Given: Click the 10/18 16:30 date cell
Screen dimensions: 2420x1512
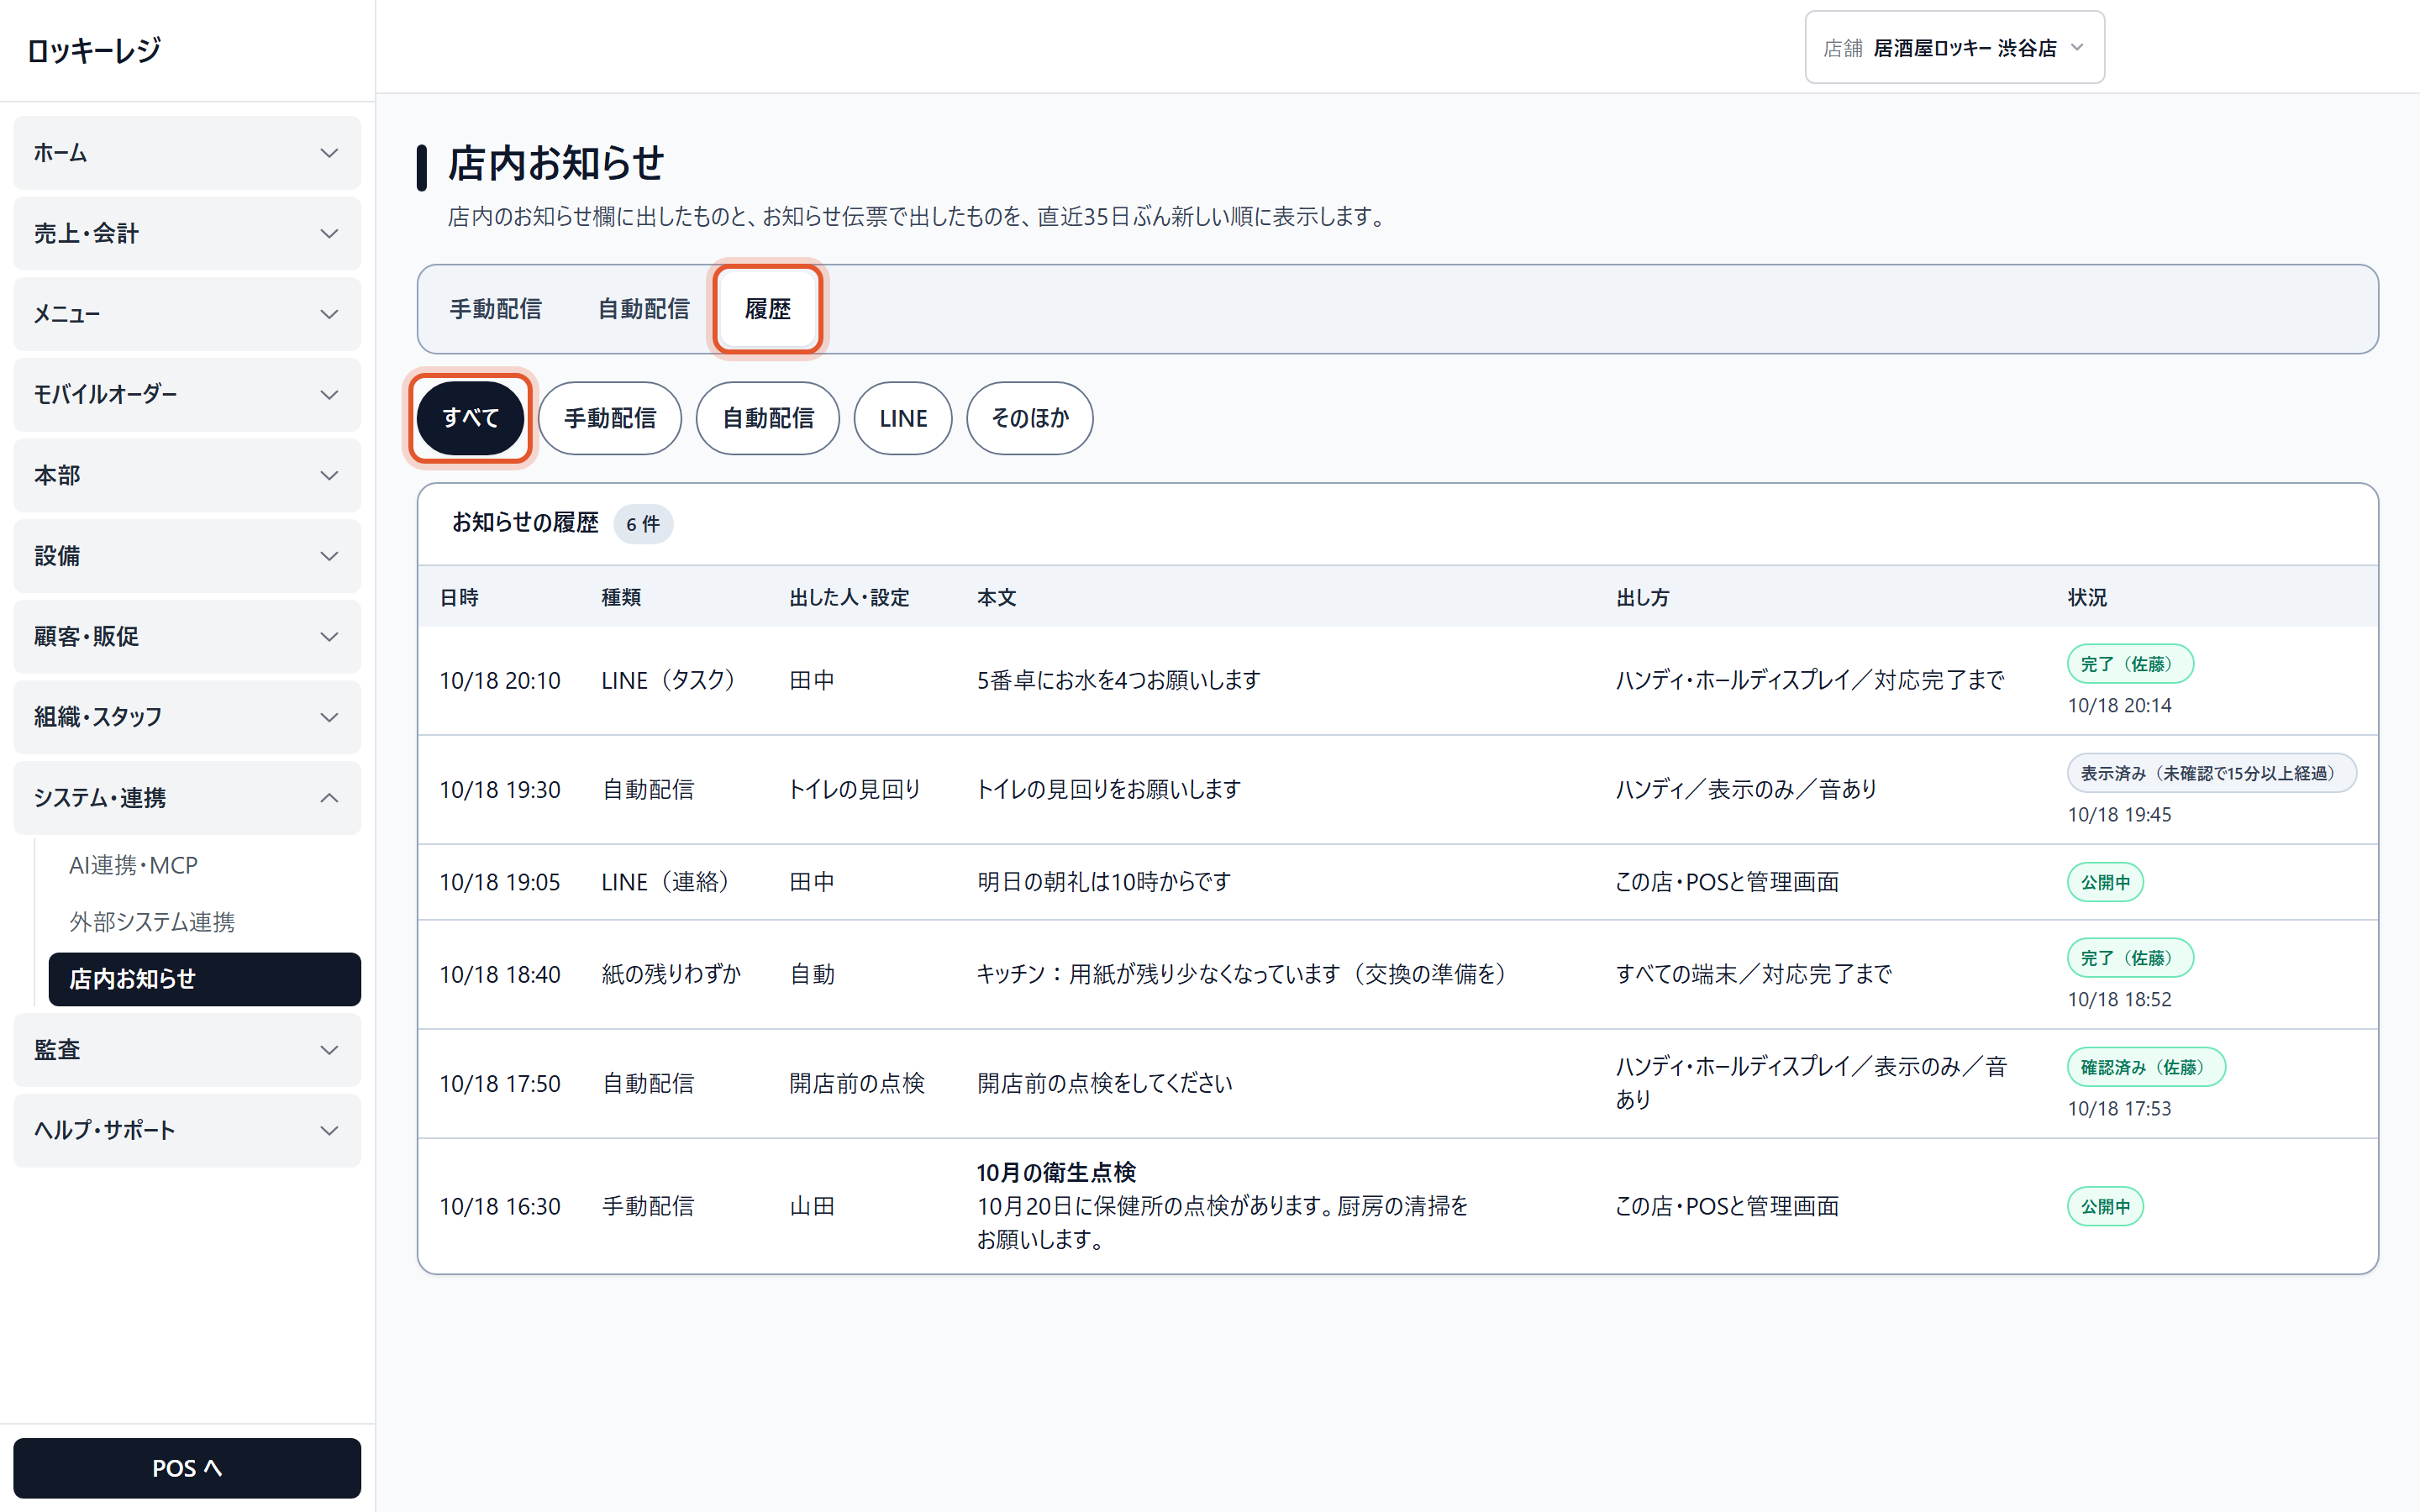Looking at the screenshot, I should click(x=500, y=1206).
